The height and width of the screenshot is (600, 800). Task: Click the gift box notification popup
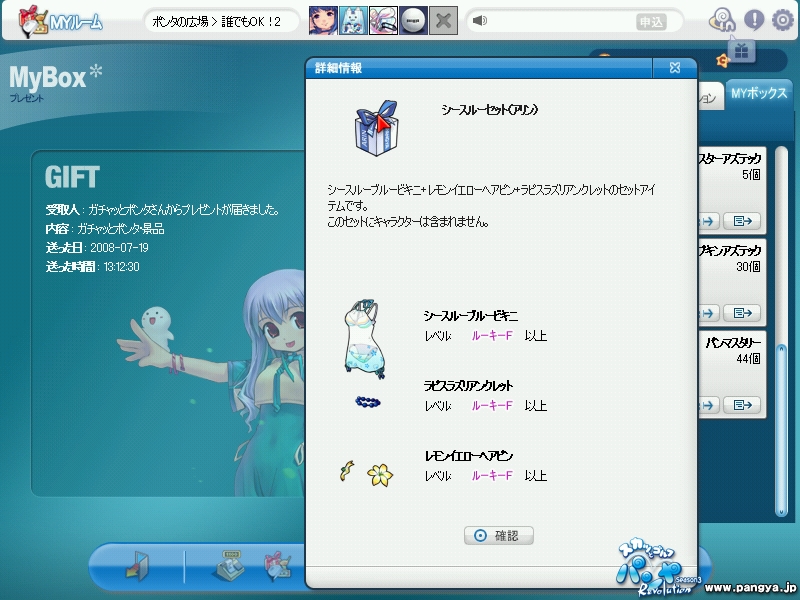click(741, 51)
